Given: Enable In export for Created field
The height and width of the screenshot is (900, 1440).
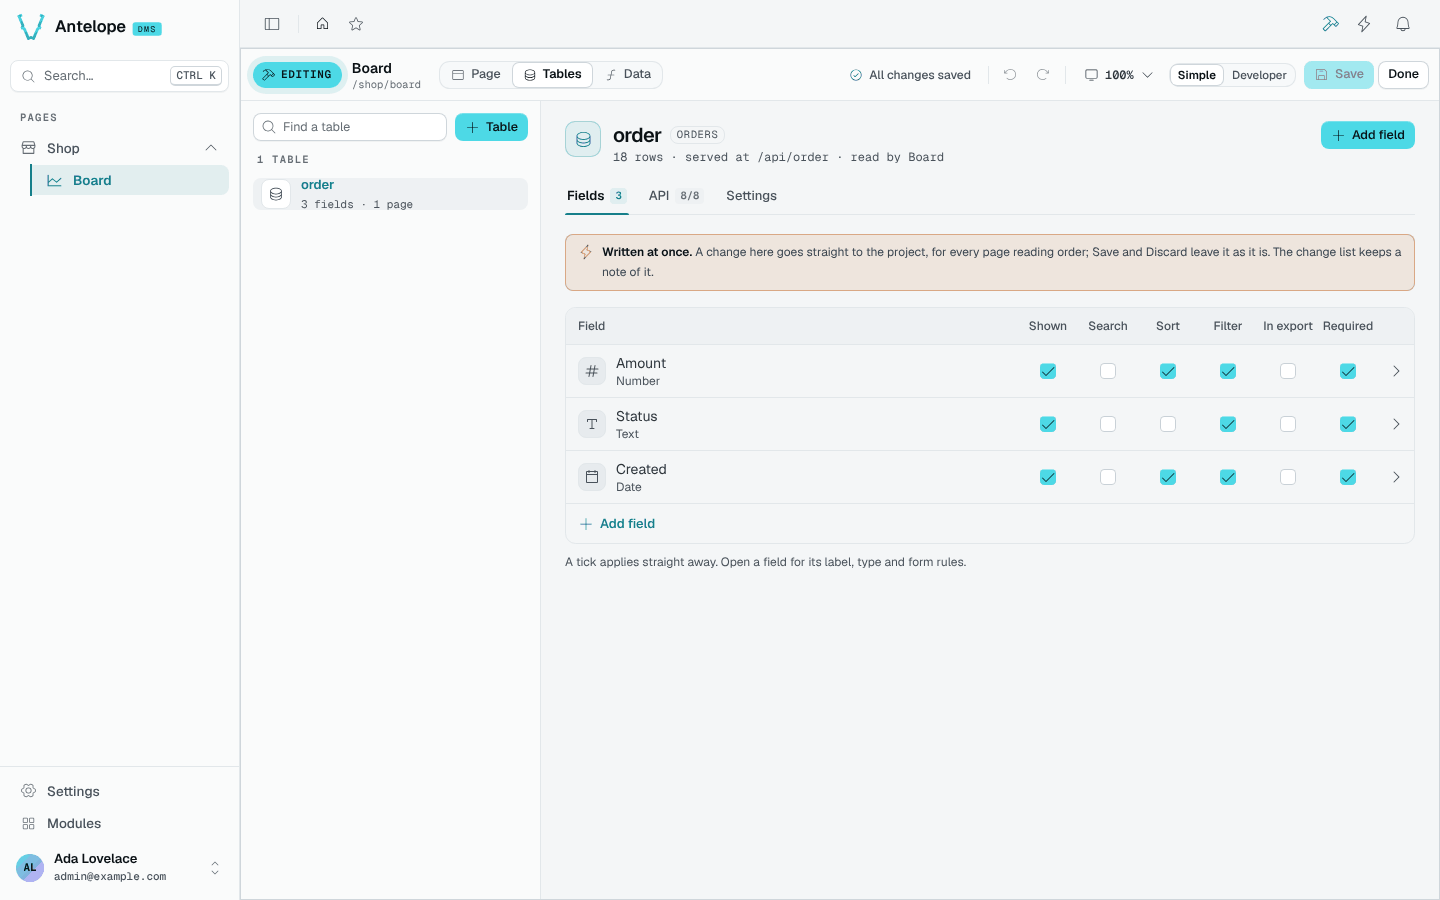Looking at the screenshot, I should [x=1288, y=477].
